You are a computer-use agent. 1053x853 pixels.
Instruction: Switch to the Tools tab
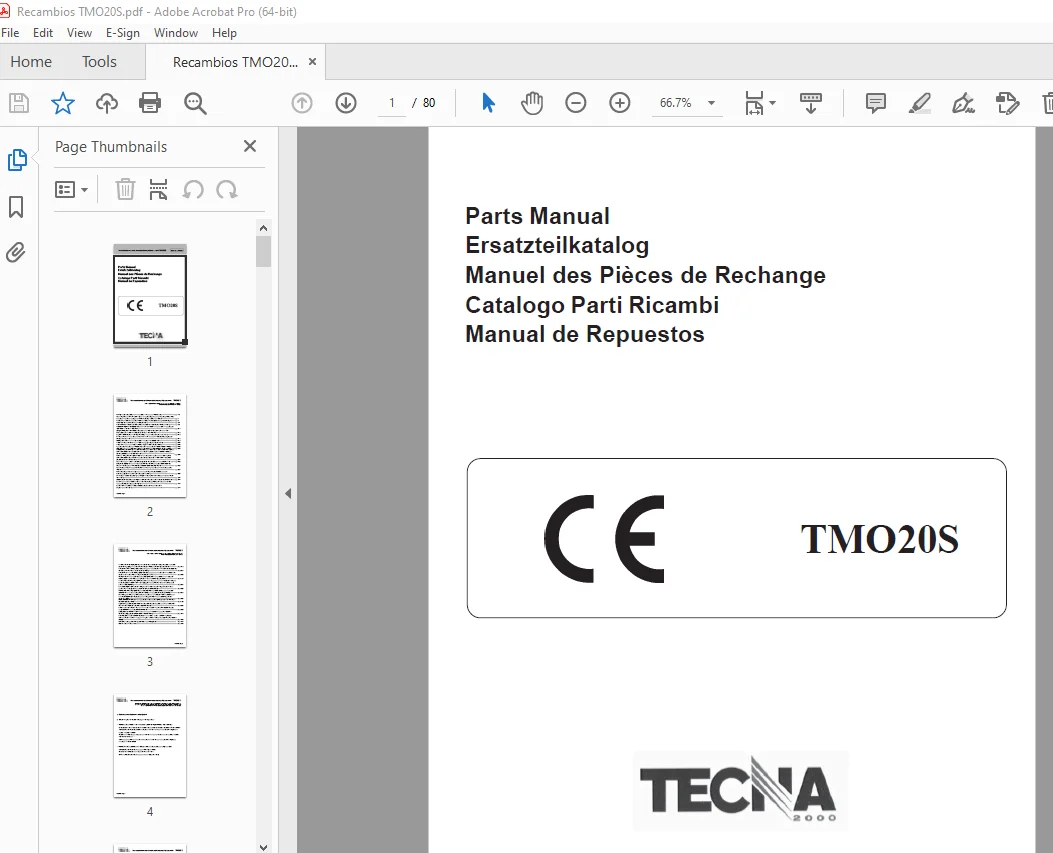coord(99,62)
